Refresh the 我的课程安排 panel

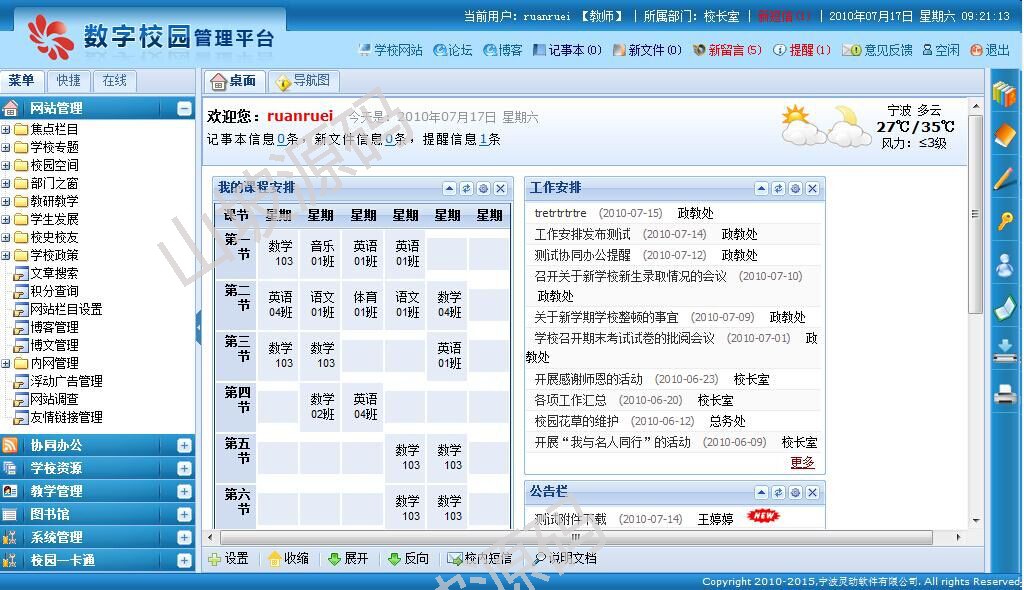click(466, 189)
